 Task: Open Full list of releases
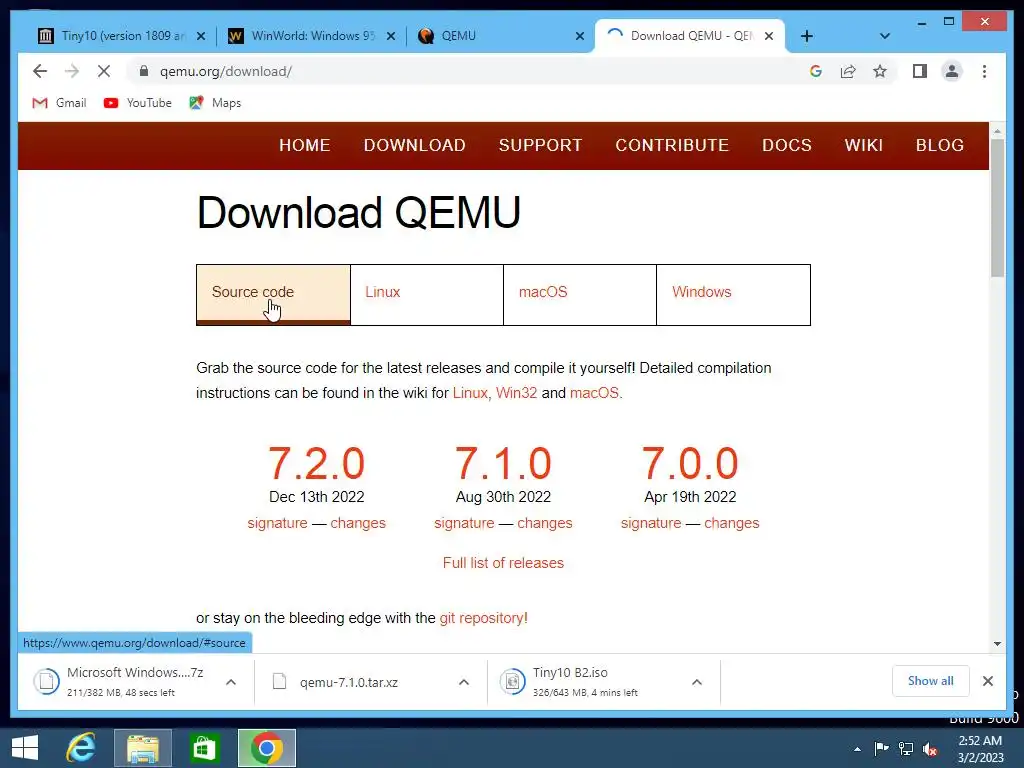click(503, 563)
